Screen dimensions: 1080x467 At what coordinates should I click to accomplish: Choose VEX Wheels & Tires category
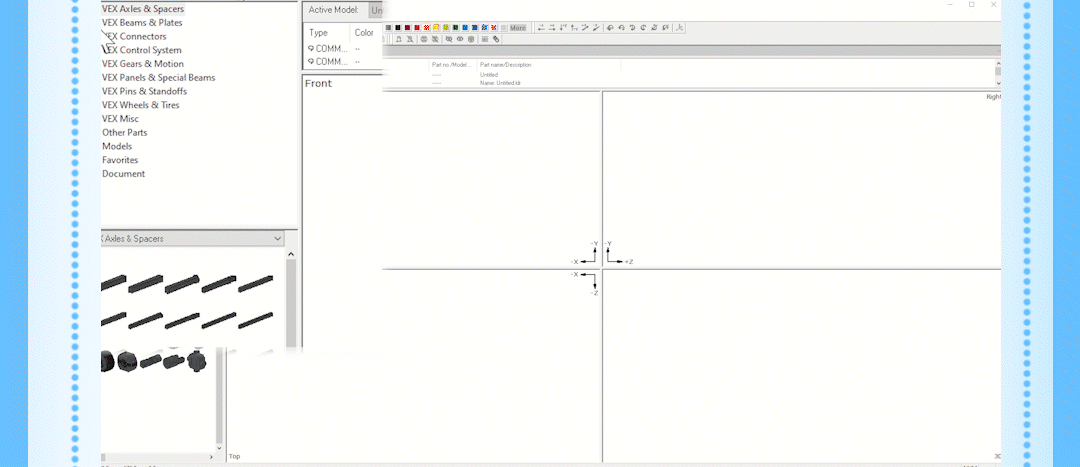tap(141, 105)
